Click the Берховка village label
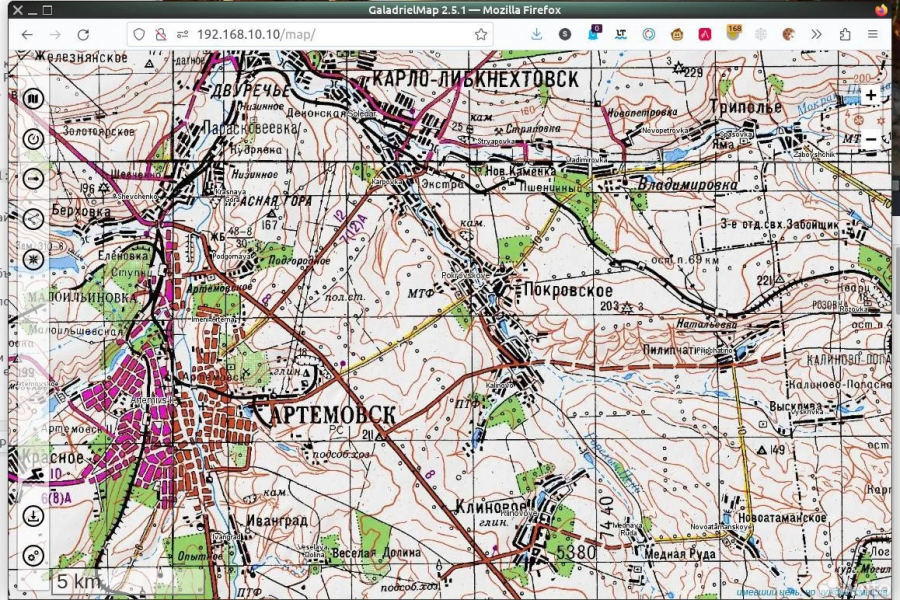This screenshot has width=900, height=600. pyautogui.click(x=81, y=210)
